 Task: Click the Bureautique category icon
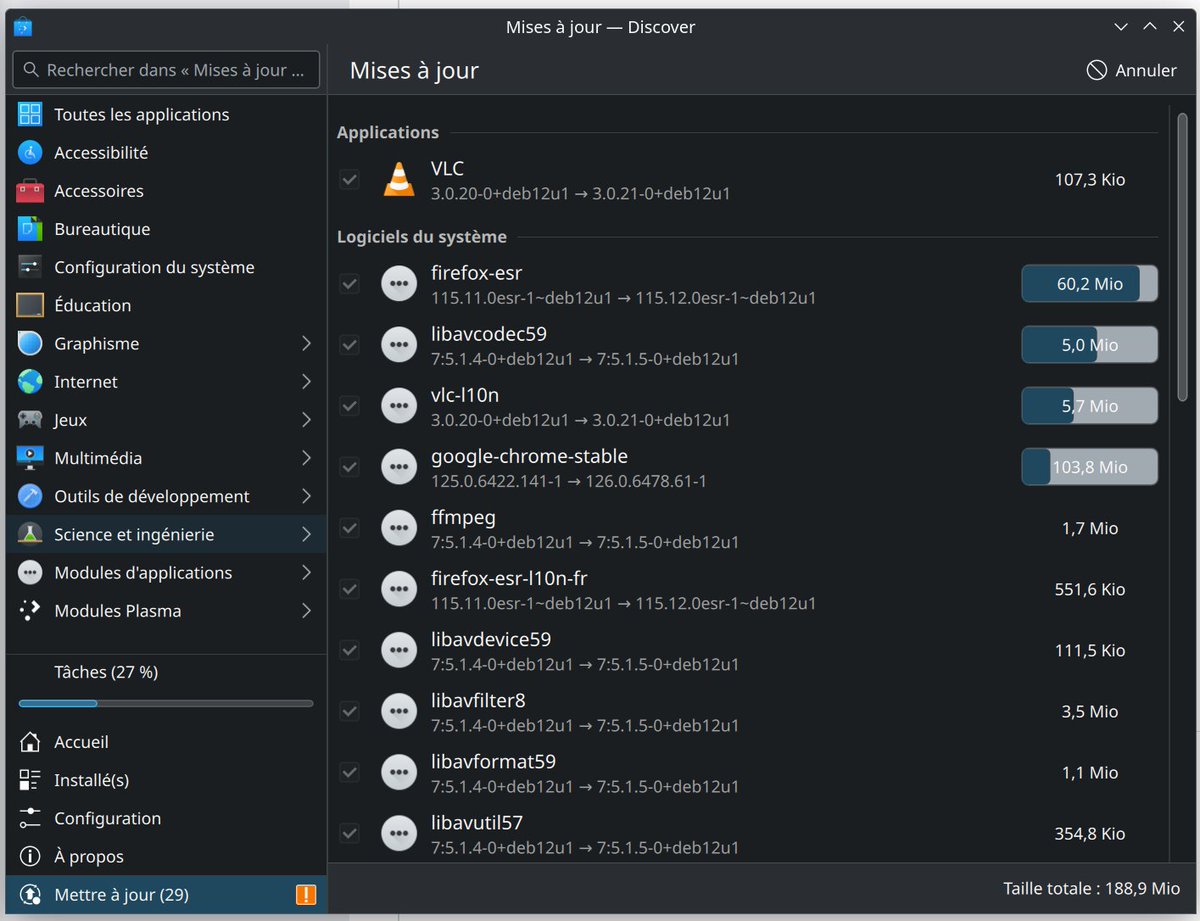coord(30,229)
